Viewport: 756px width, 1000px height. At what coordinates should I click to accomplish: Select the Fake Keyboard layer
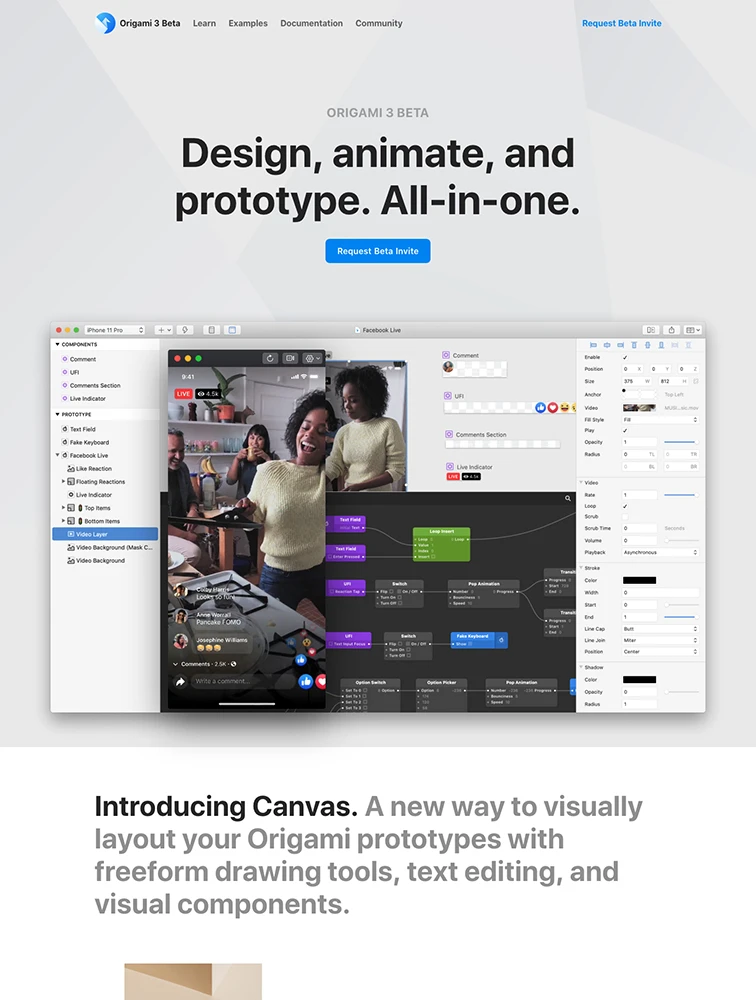(89, 443)
